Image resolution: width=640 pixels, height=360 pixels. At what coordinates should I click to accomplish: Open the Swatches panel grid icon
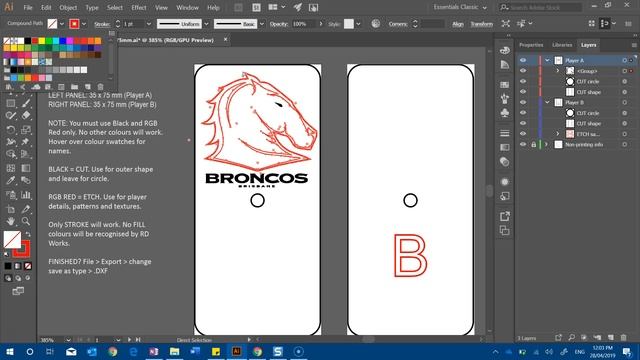504,84
